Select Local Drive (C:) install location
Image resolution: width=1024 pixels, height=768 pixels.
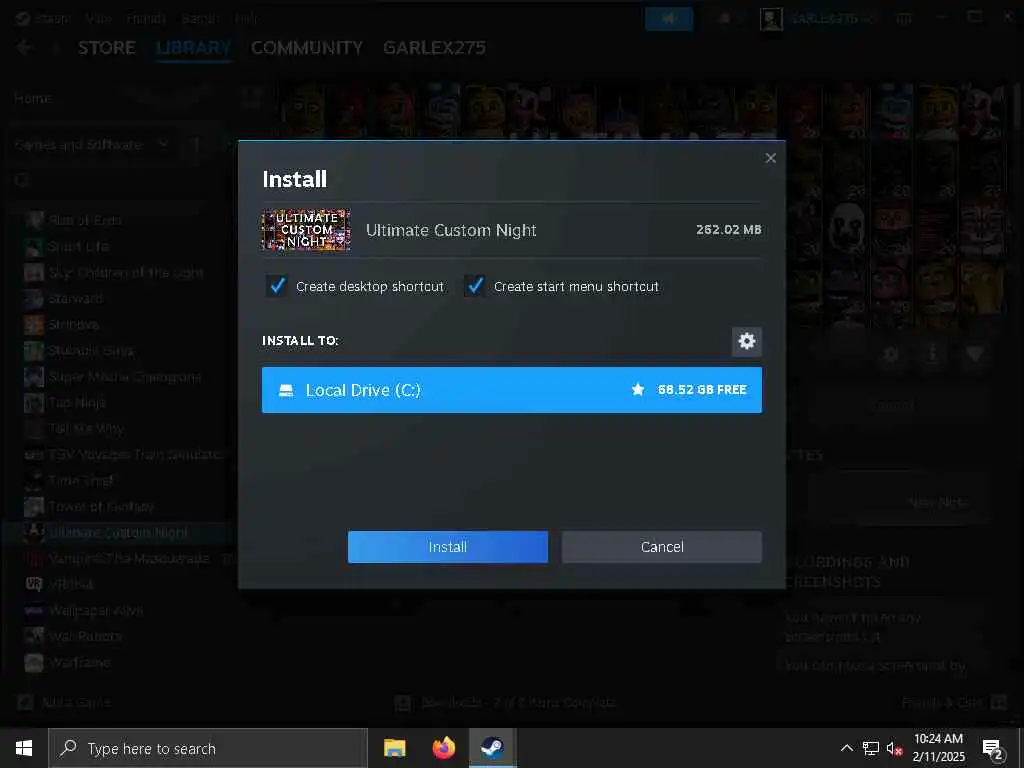coord(511,390)
